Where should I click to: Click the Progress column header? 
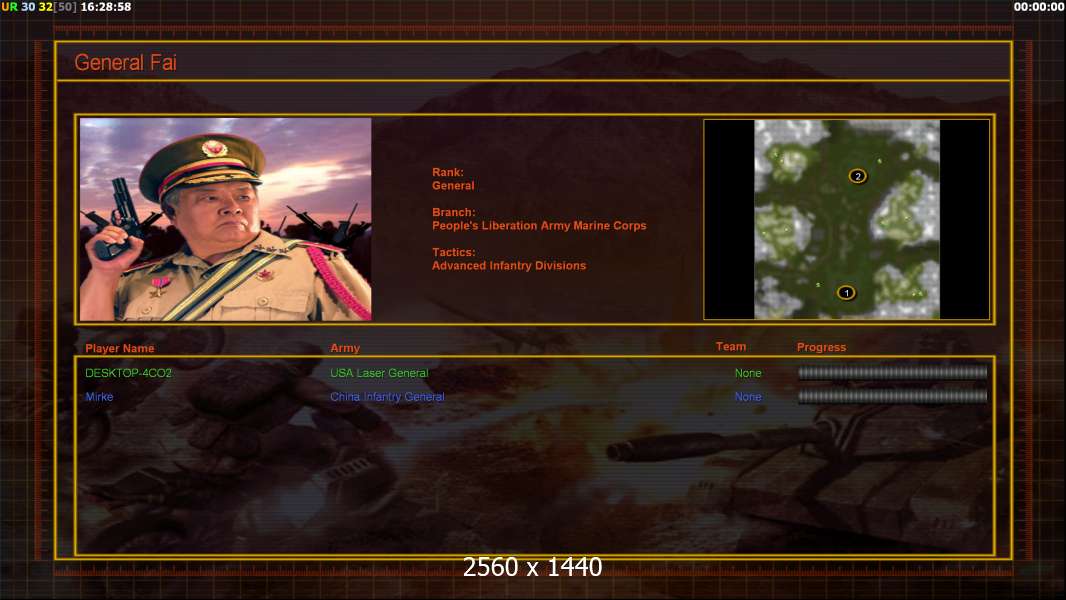coord(821,347)
